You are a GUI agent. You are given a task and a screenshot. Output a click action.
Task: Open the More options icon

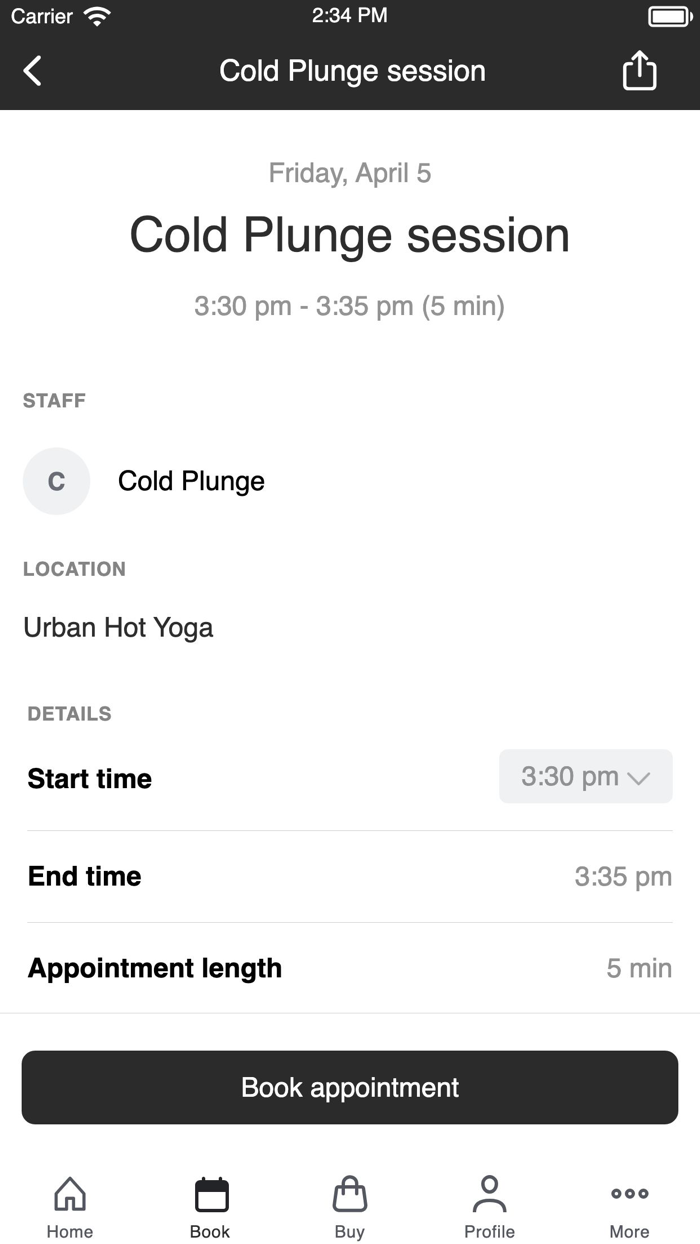629,1193
